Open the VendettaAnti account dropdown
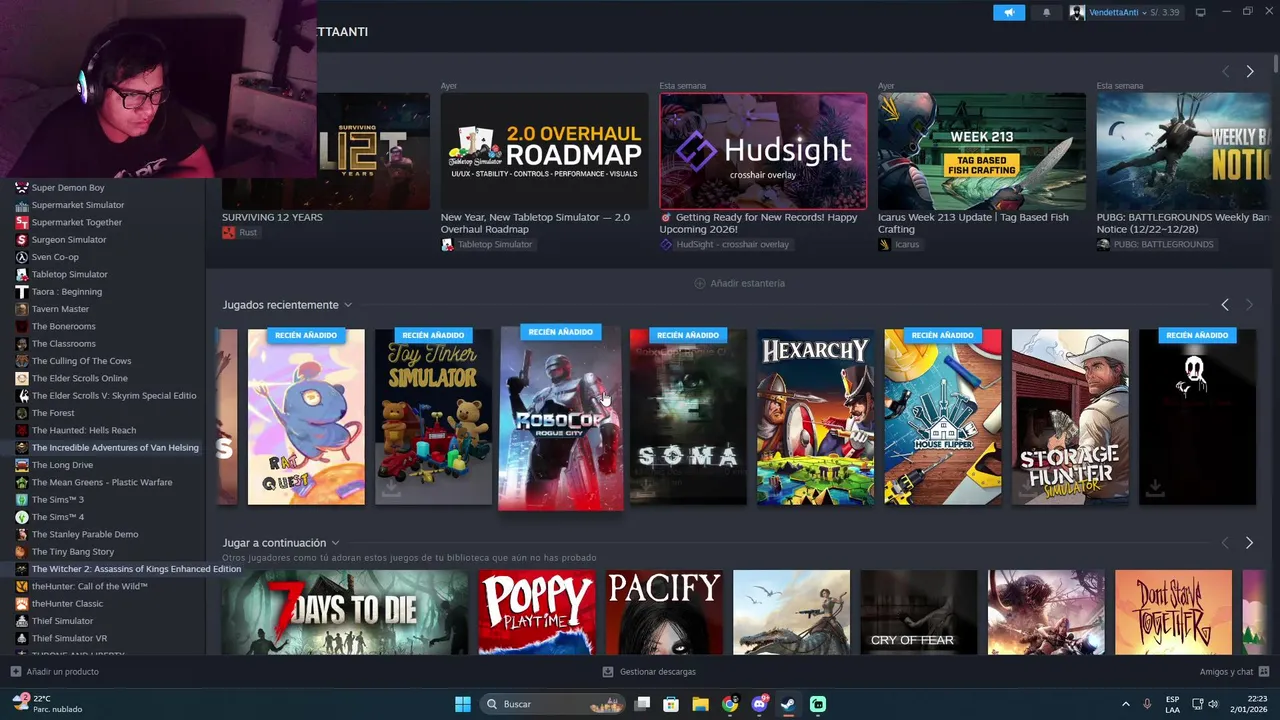Screen dimensions: 1280x720 1125,12
